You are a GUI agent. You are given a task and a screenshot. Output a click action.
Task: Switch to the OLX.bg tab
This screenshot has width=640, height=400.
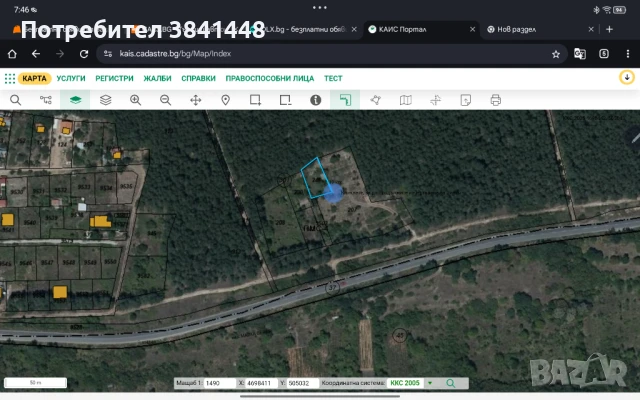click(x=303, y=29)
